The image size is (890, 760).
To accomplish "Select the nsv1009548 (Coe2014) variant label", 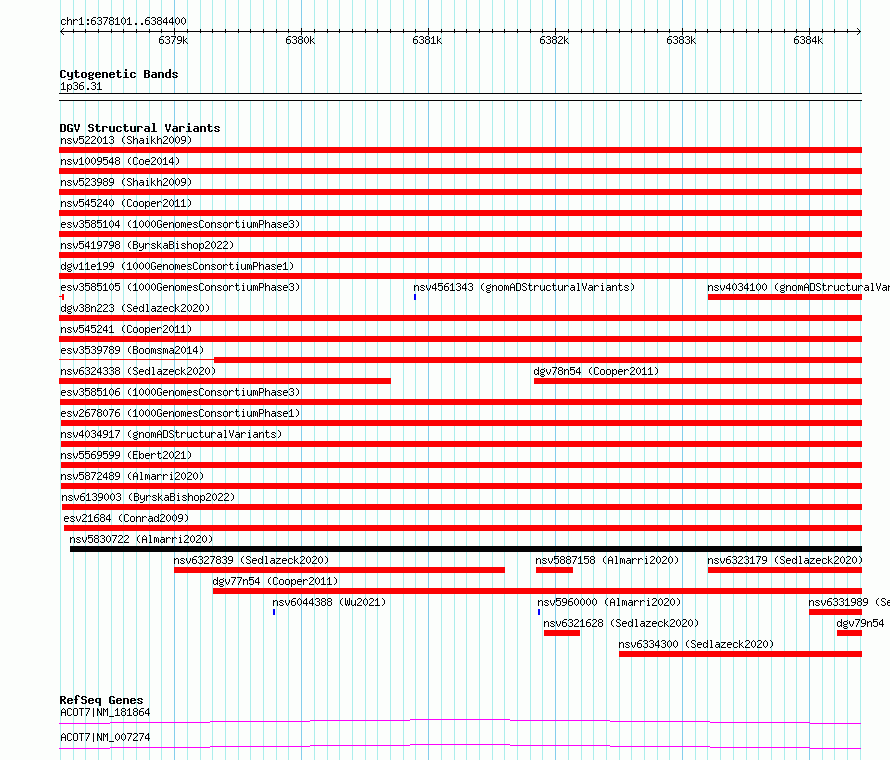I will point(120,161).
